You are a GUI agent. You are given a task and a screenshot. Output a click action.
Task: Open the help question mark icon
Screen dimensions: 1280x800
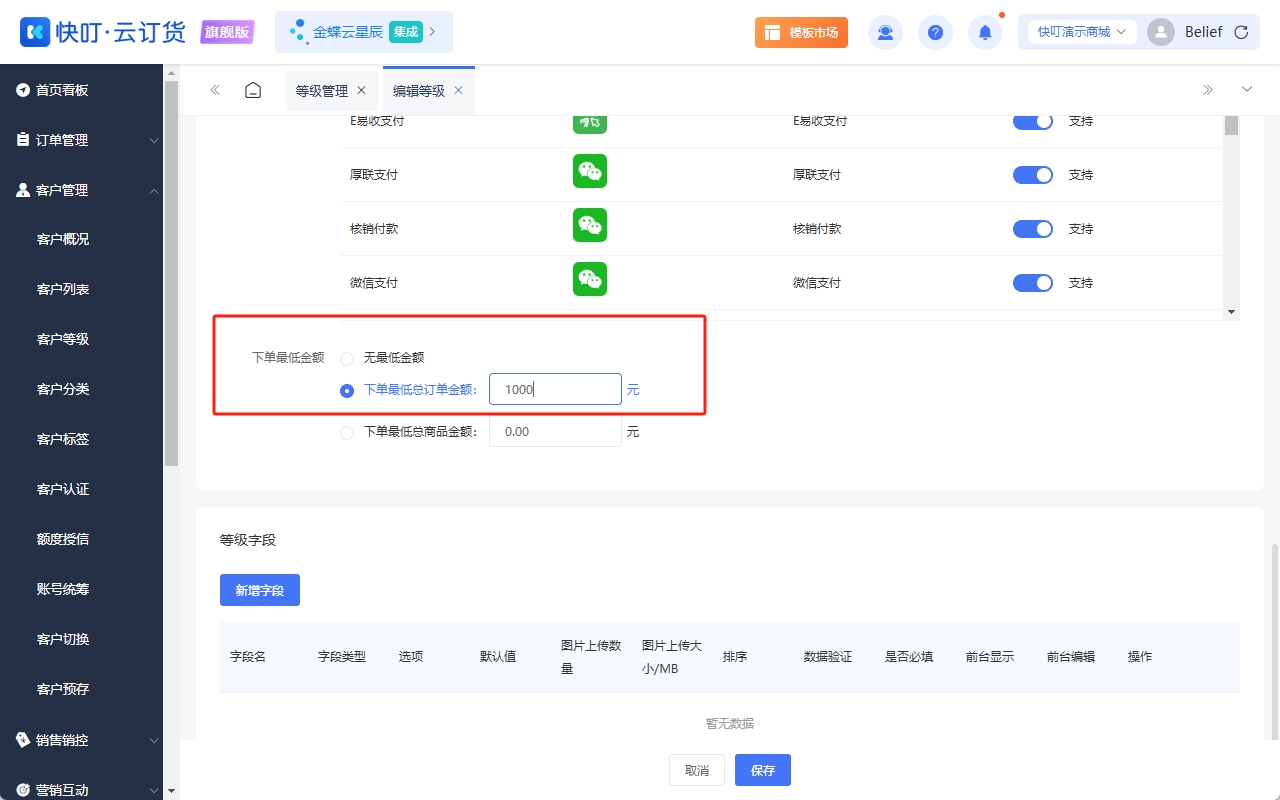coord(935,32)
